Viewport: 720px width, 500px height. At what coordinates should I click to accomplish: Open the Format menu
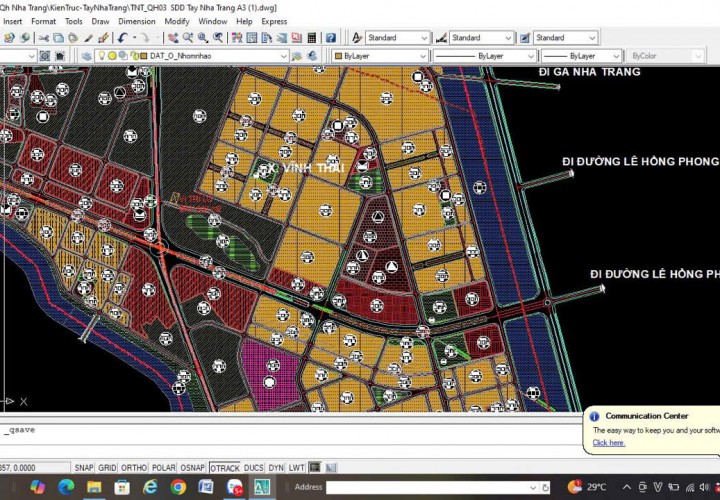click(43, 21)
